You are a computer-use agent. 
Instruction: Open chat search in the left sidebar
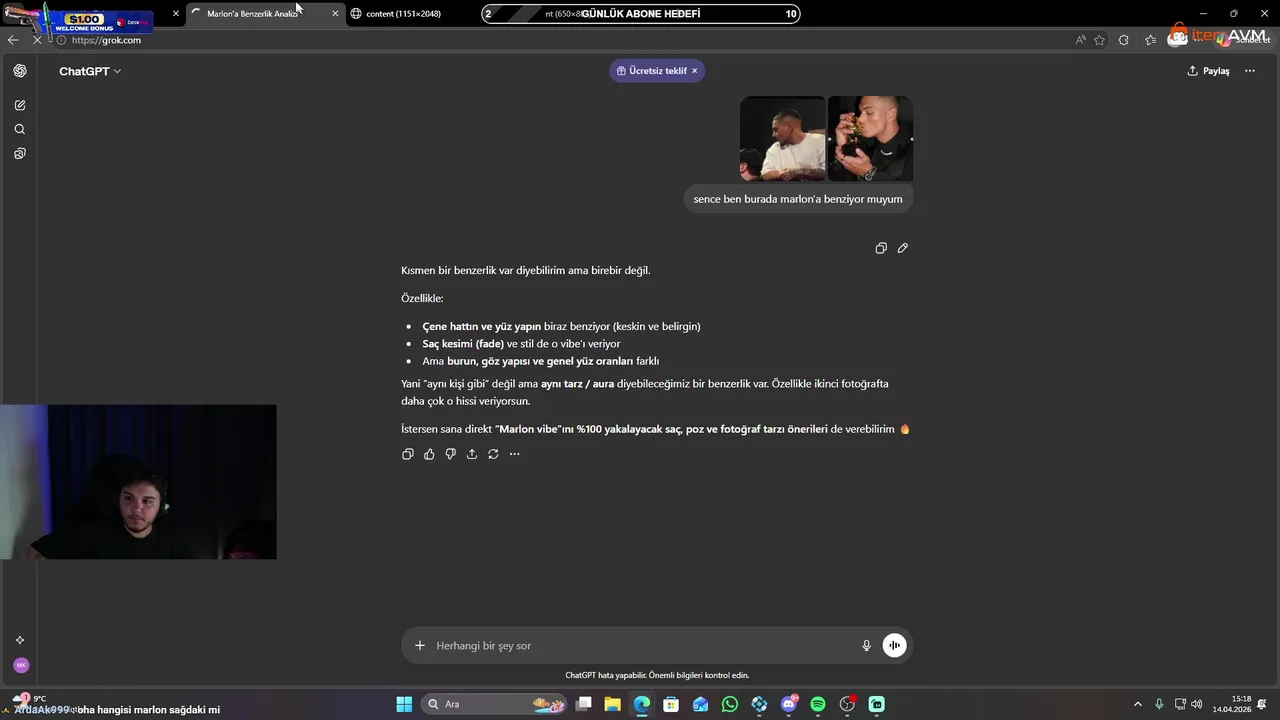pos(20,129)
